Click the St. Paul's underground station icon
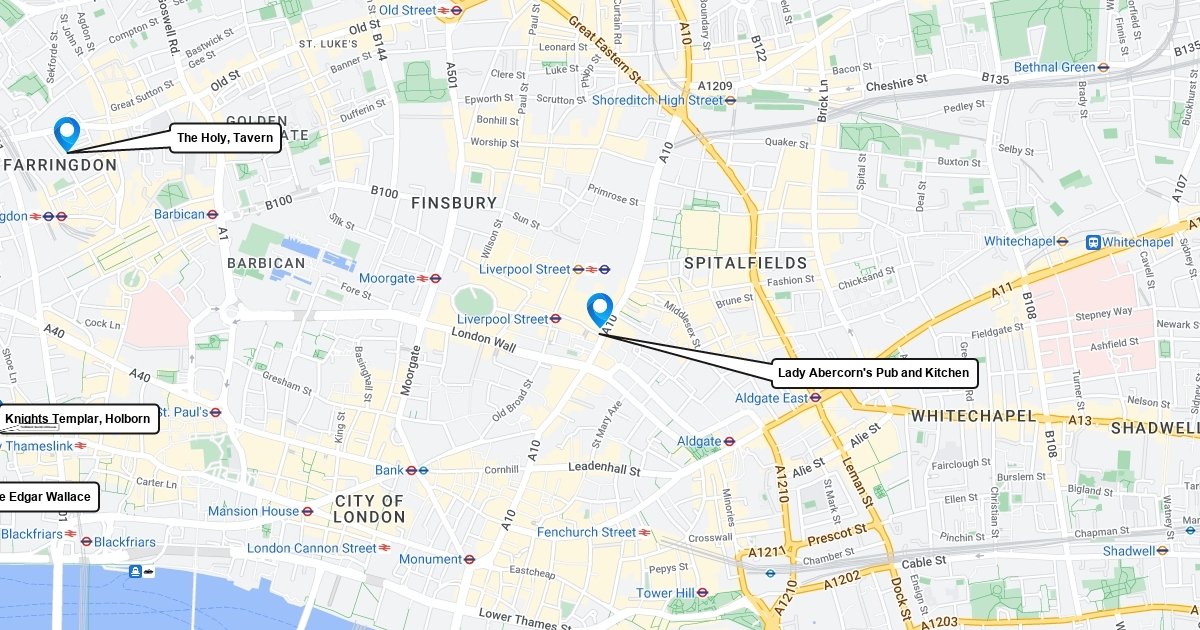1200x630 pixels. (x=216, y=412)
